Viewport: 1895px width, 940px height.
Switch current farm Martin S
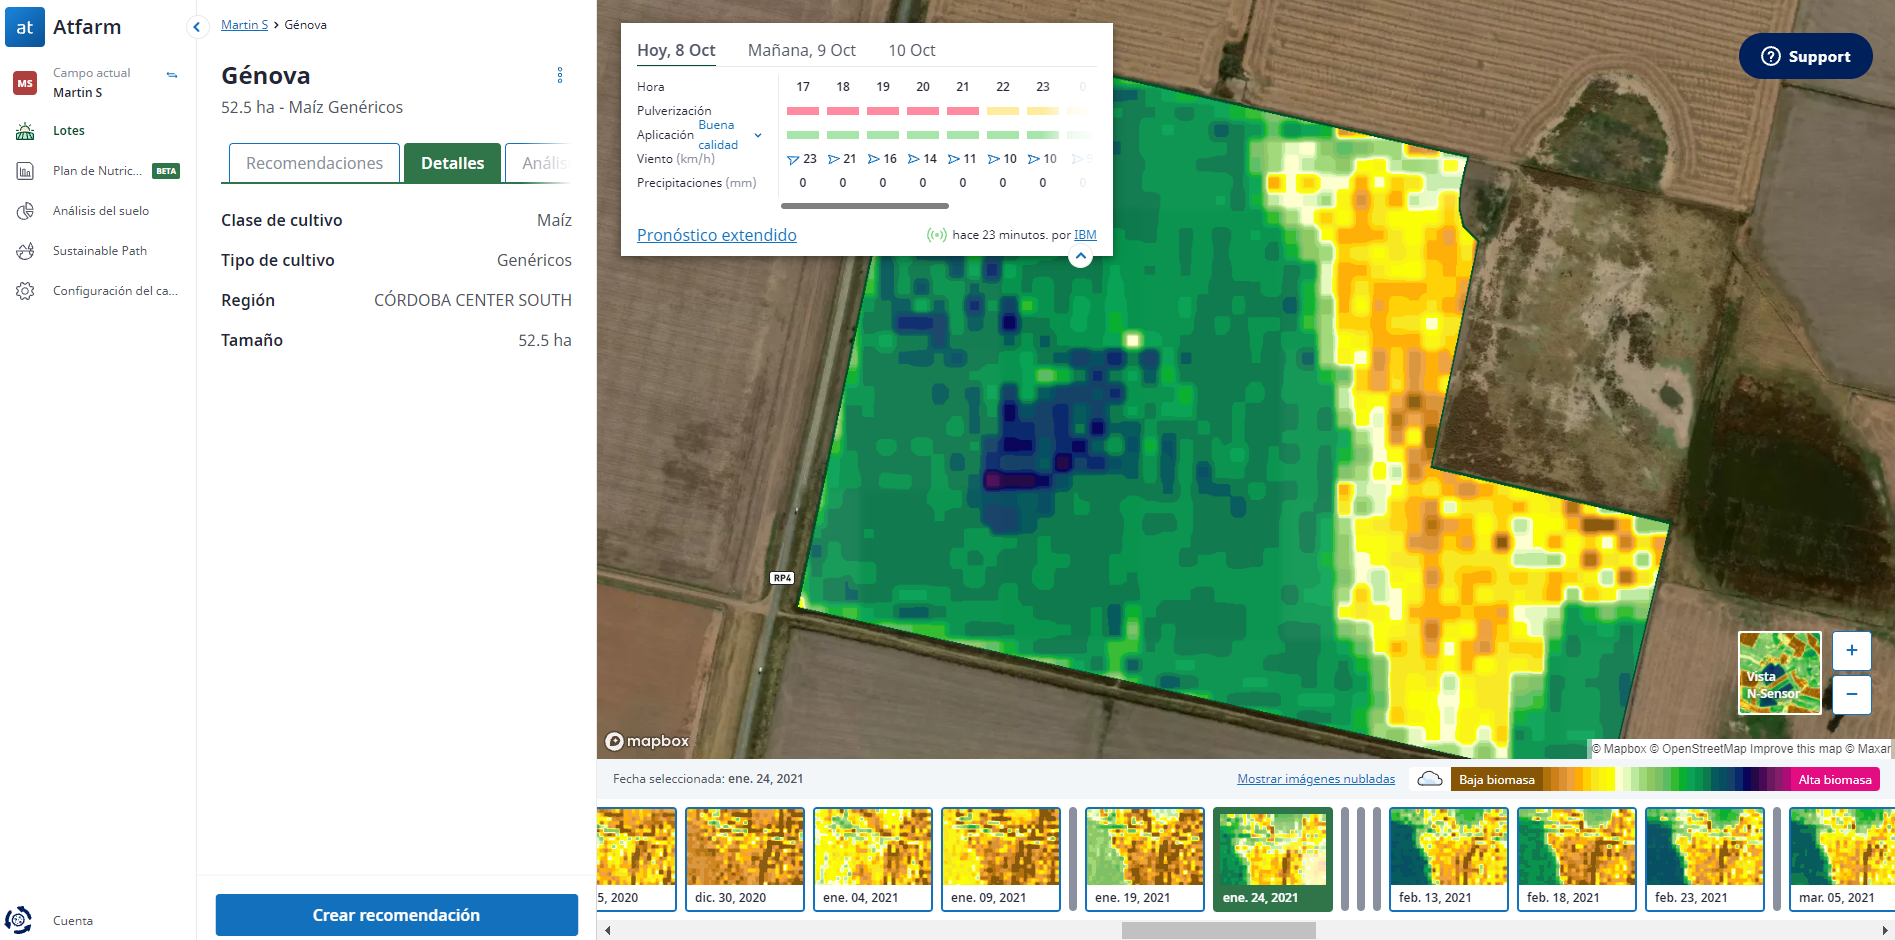[x=172, y=75]
